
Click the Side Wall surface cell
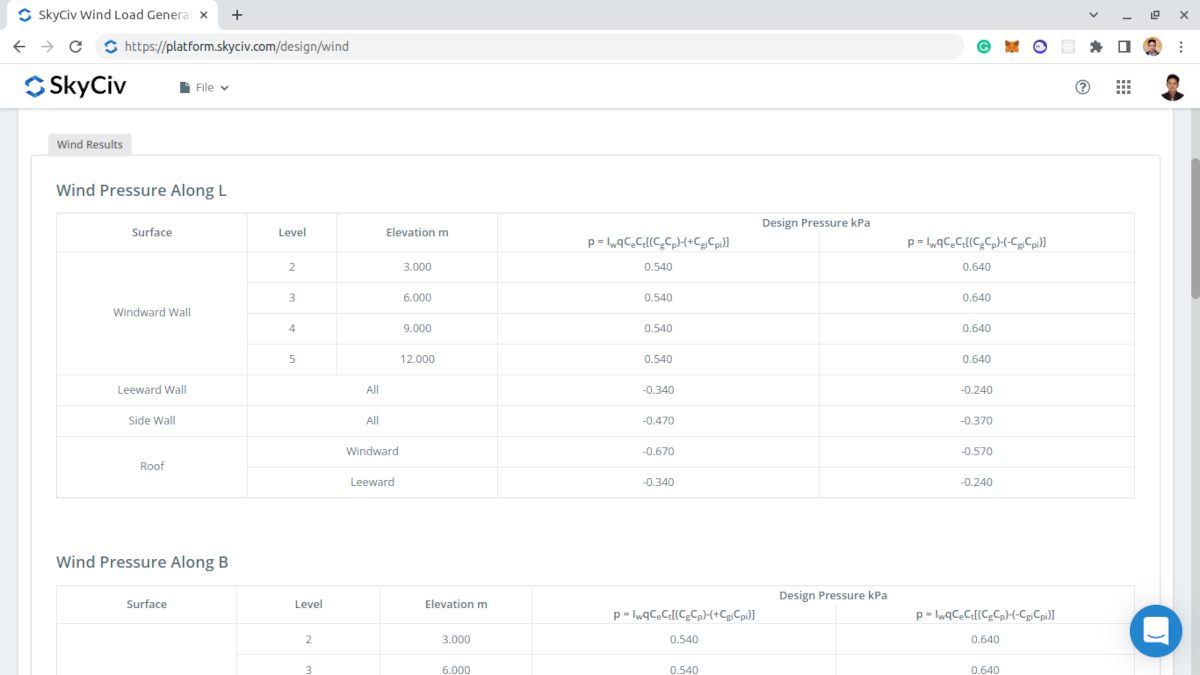[x=152, y=421]
